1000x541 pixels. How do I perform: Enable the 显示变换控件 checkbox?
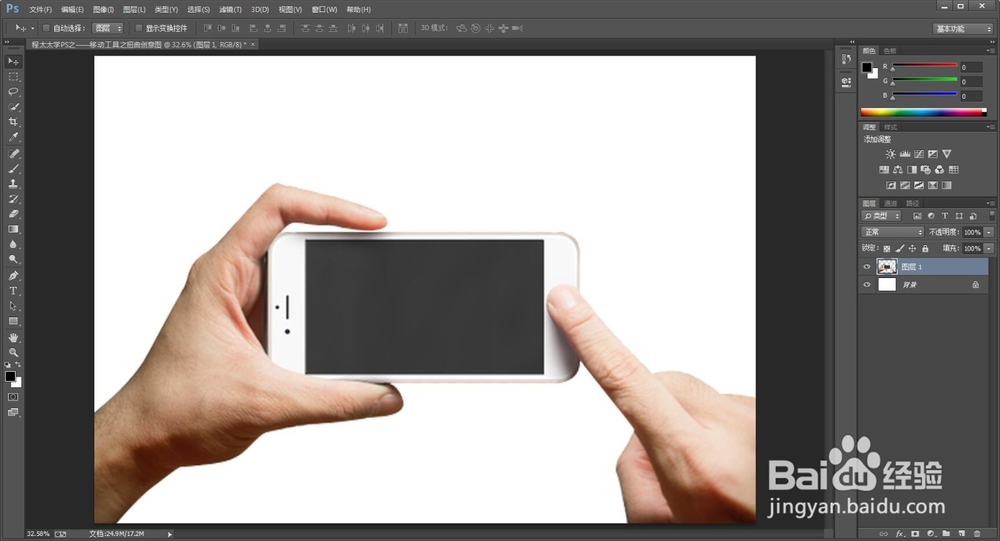(138, 28)
